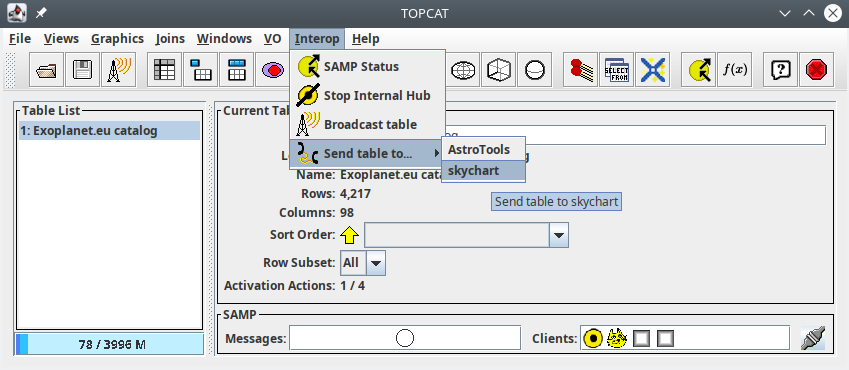Click the red stop exit icon

817,70
